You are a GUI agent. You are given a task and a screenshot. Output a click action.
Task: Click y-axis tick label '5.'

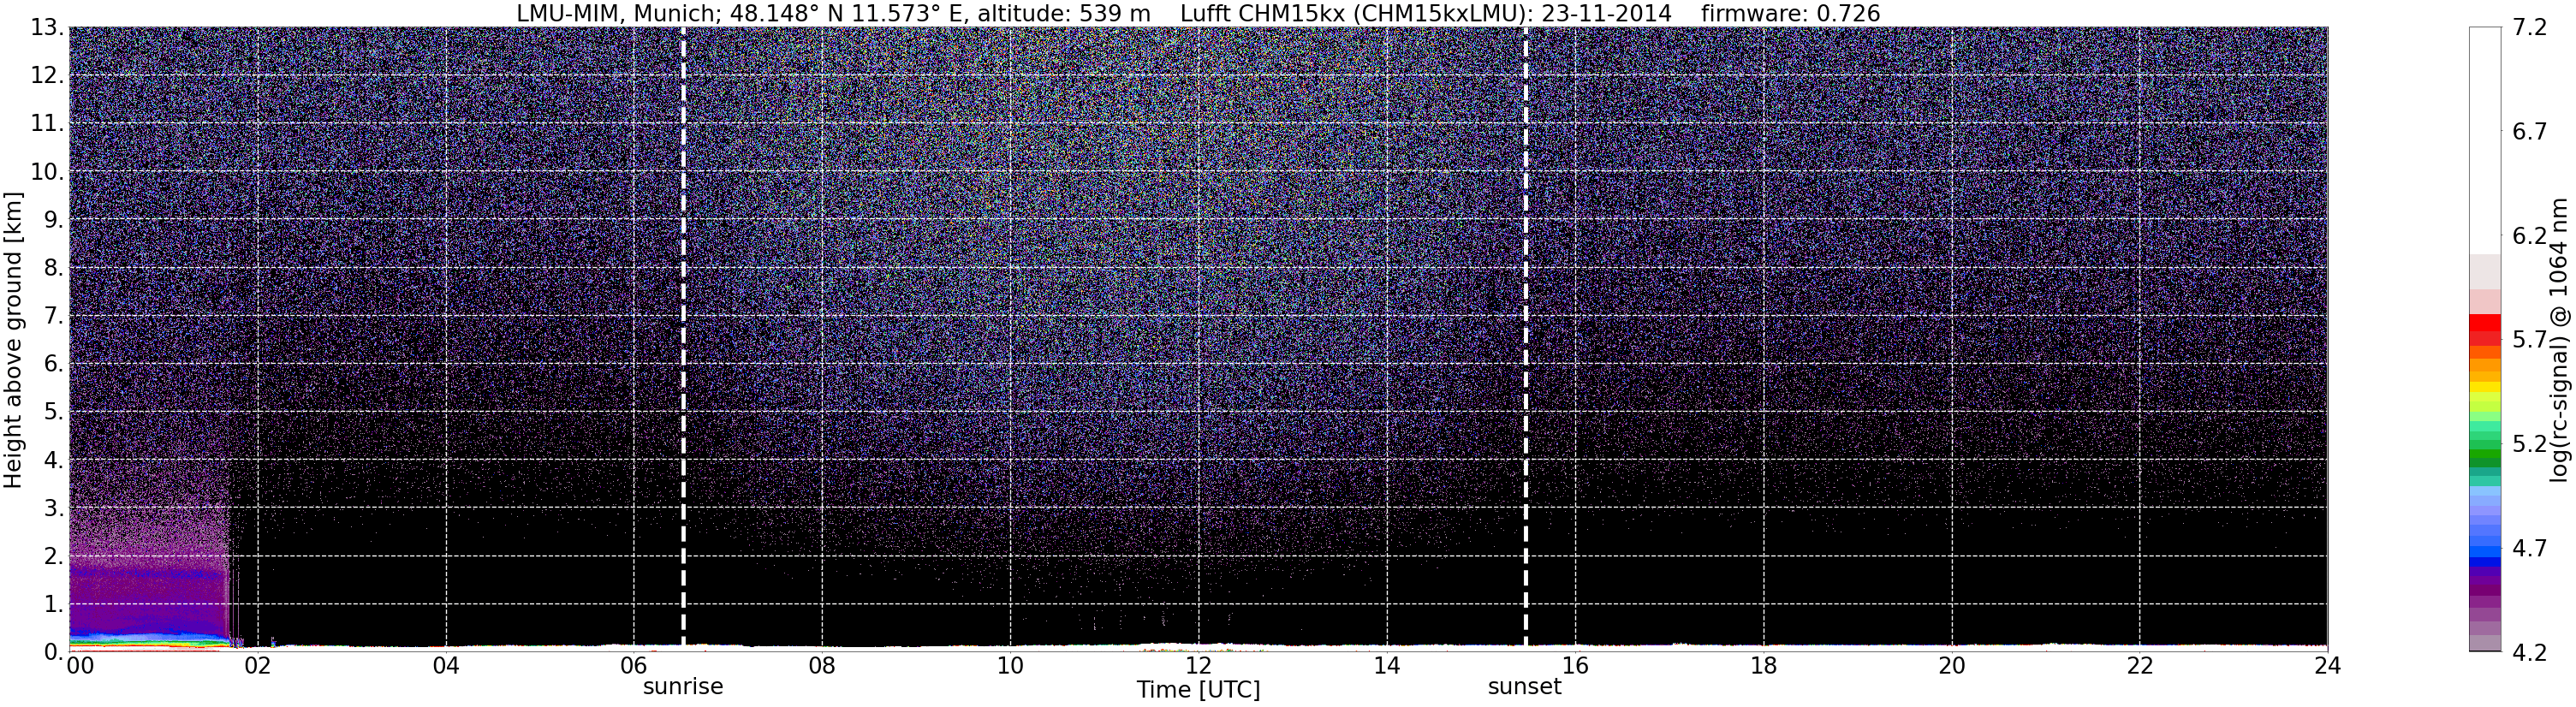click(x=53, y=412)
